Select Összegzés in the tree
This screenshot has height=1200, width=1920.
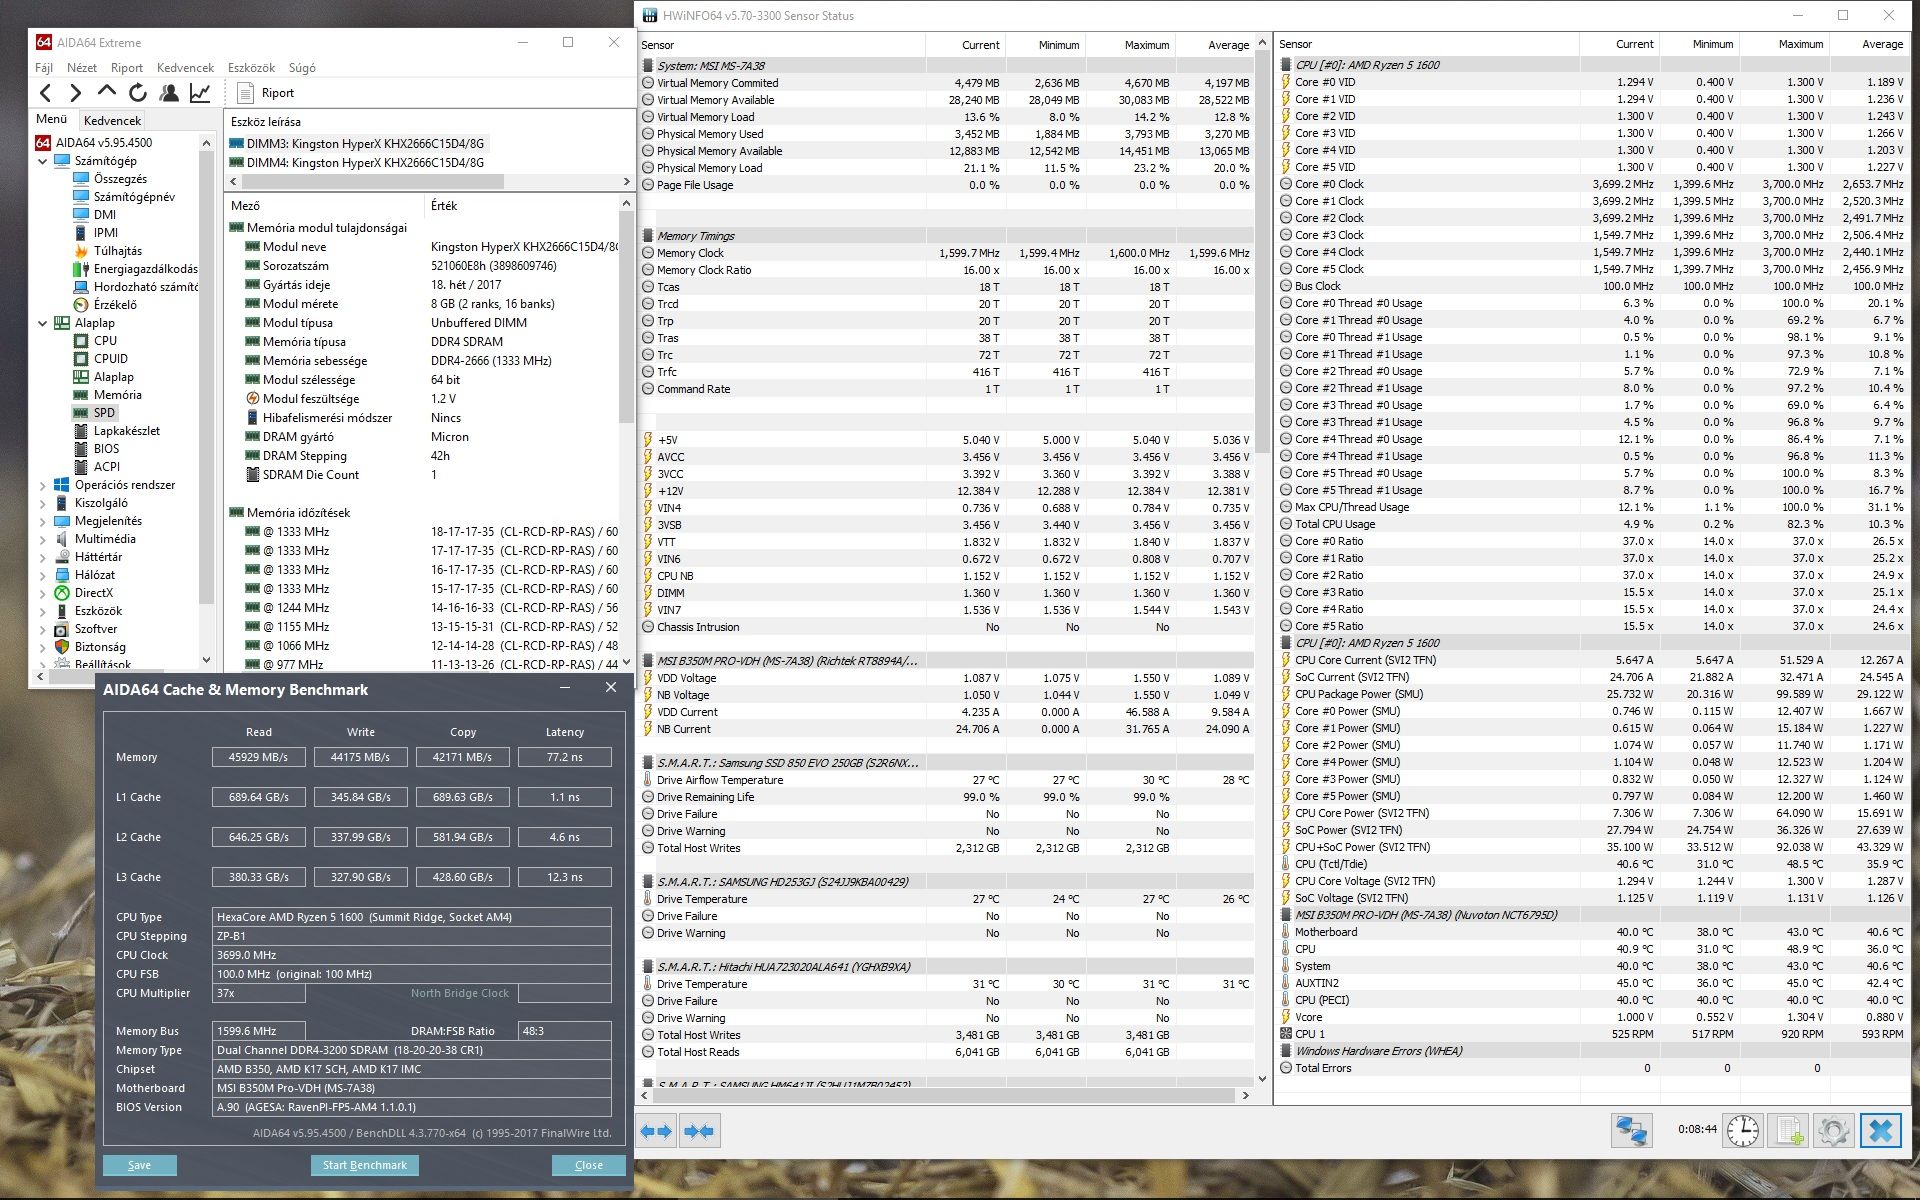tap(120, 179)
